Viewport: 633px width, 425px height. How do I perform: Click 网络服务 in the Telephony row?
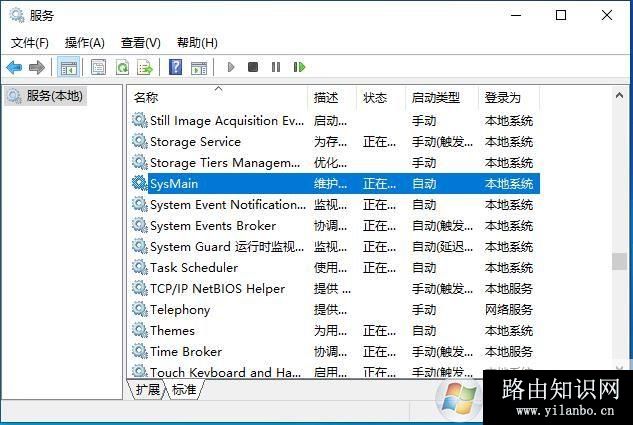click(509, 310)
